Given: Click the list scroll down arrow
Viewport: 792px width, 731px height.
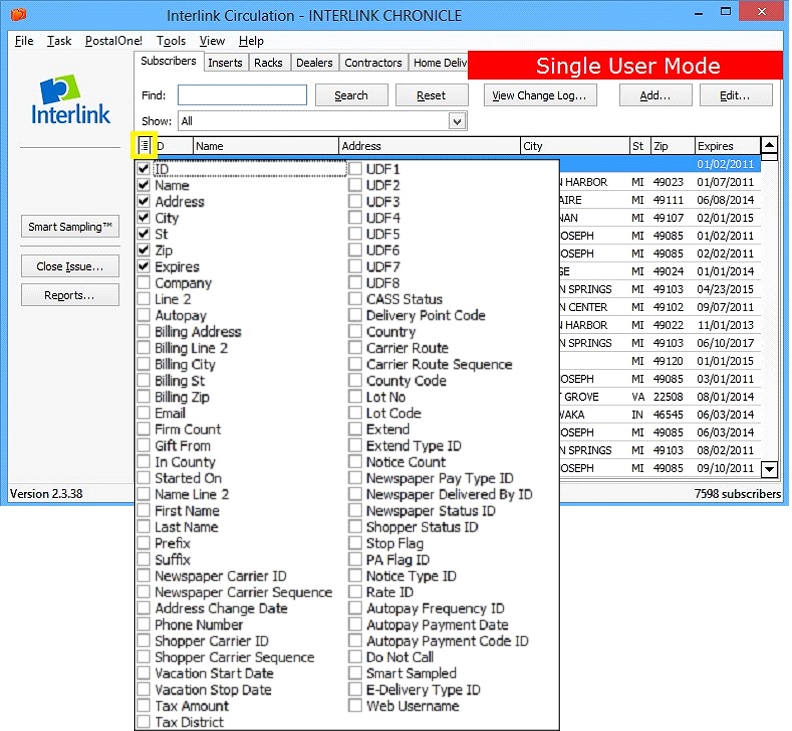Looking at the screenshot, I should [769, 468].
